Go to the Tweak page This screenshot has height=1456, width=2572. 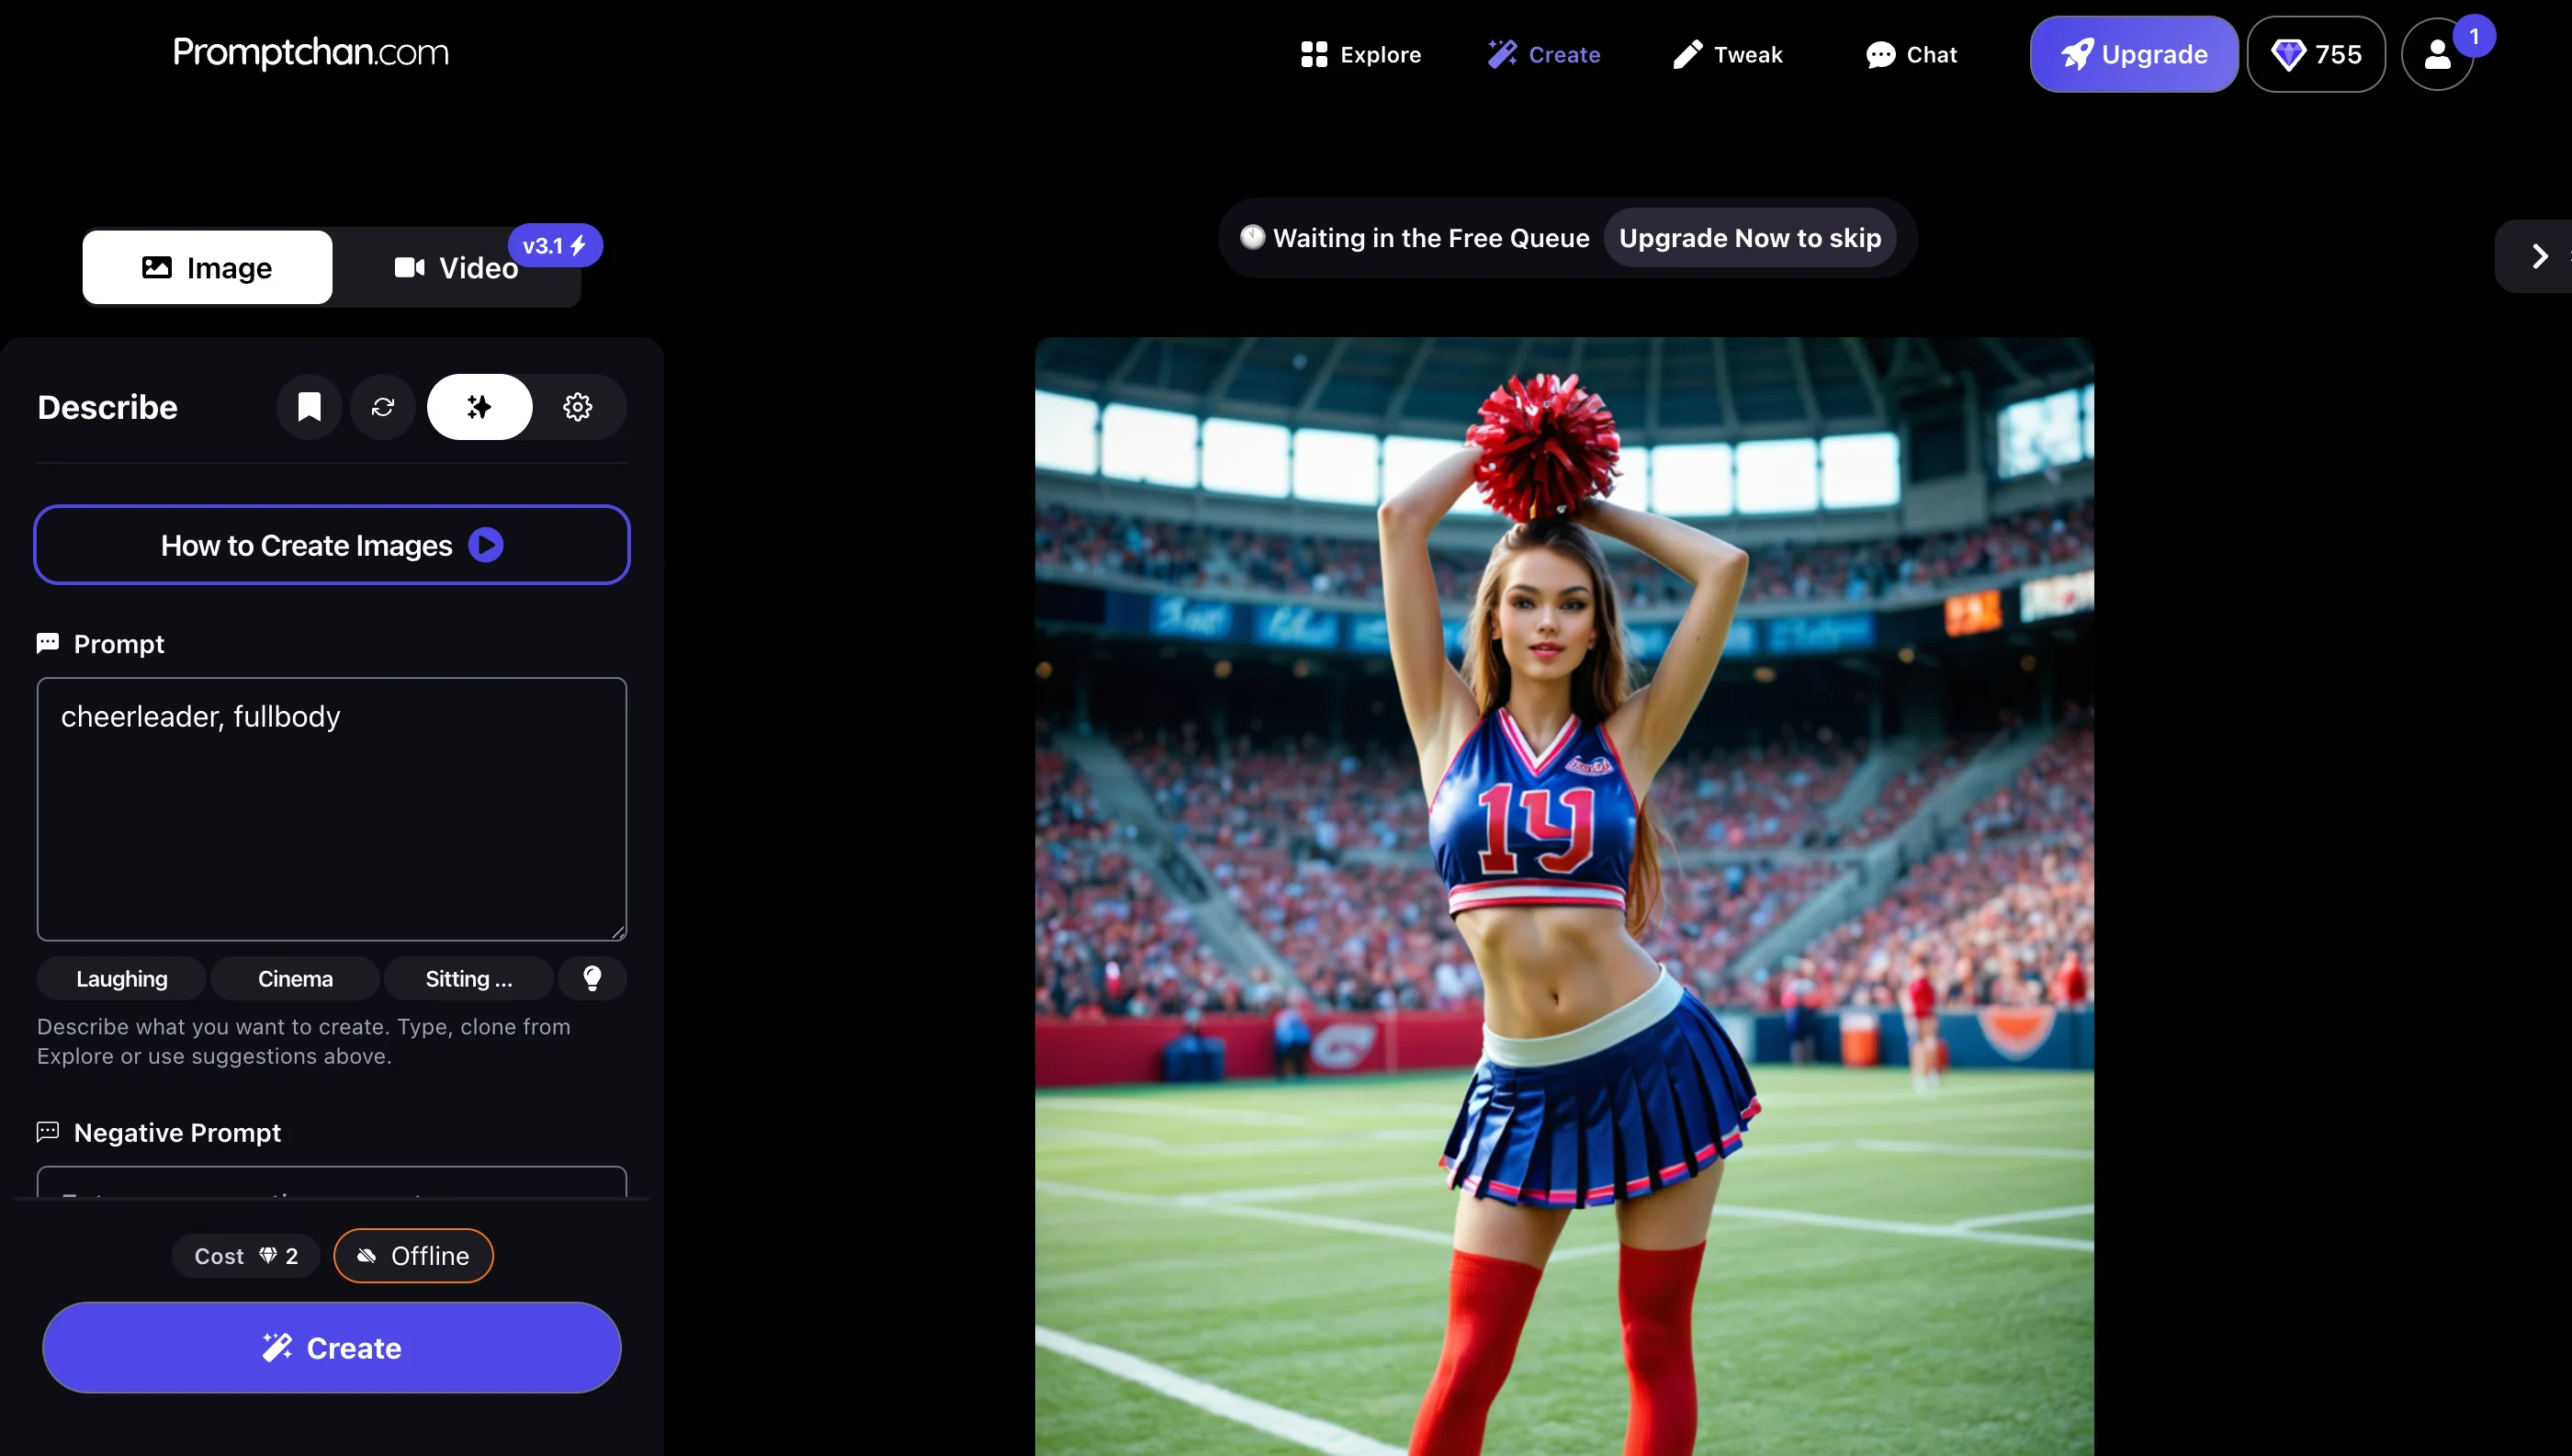(1728, 55)
